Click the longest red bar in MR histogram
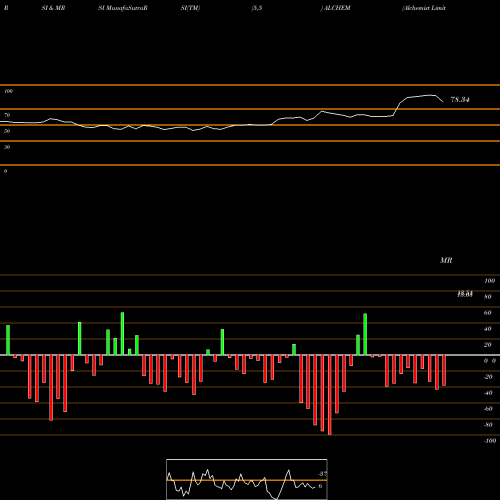 [330, 395]
